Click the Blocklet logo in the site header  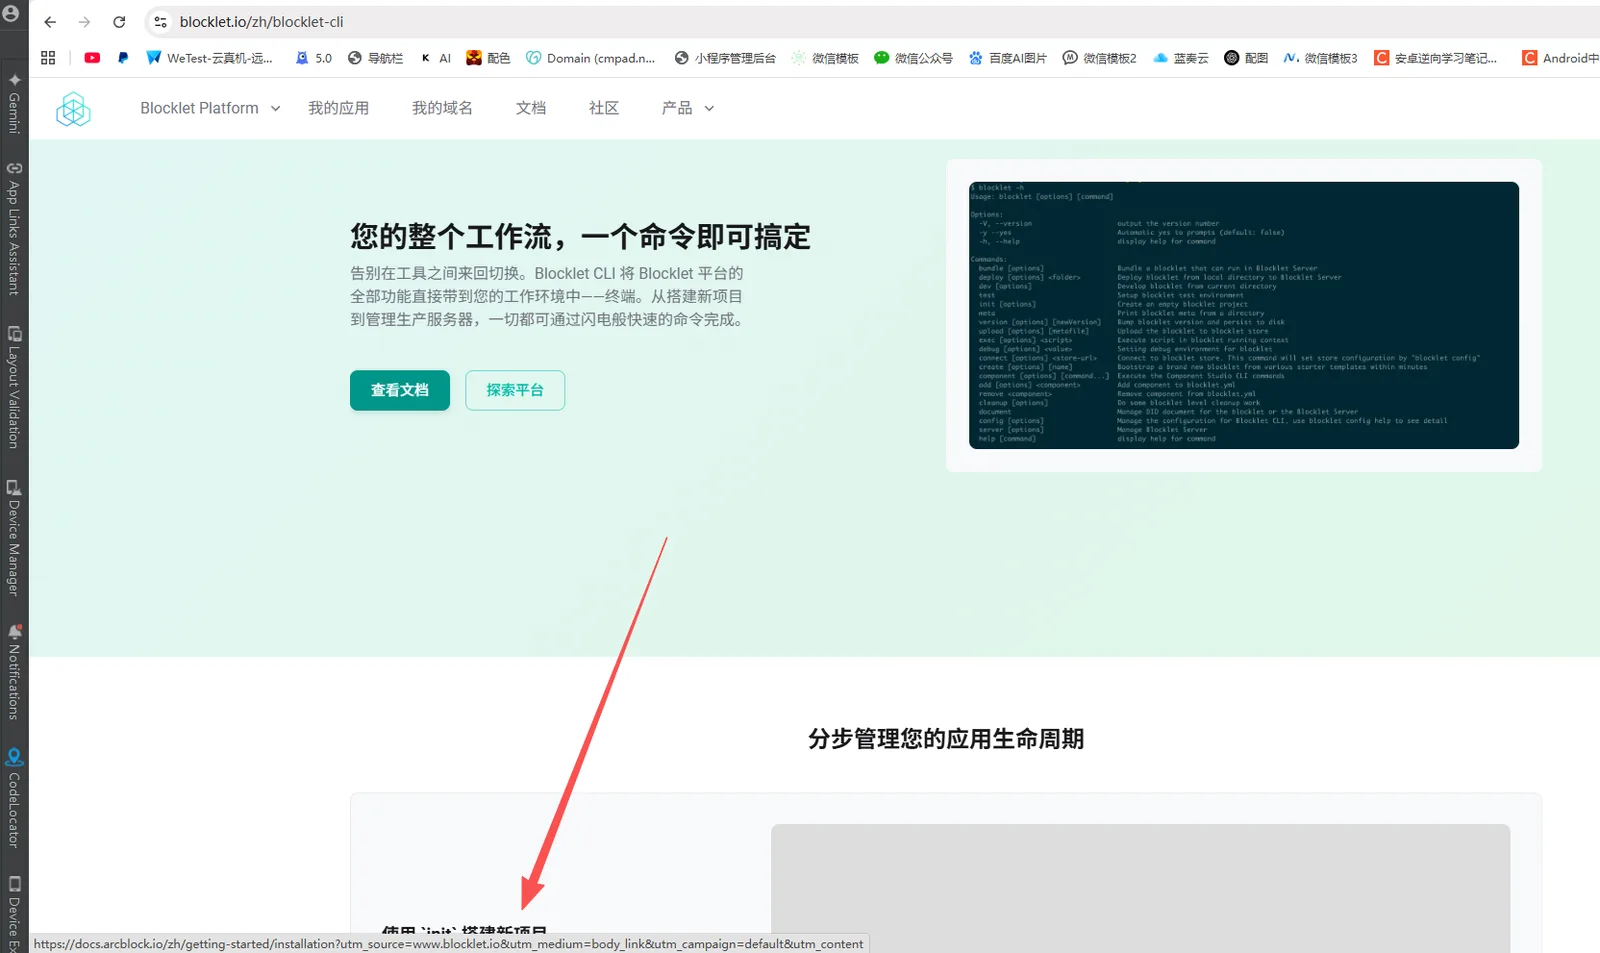click(x=73, y=109)
